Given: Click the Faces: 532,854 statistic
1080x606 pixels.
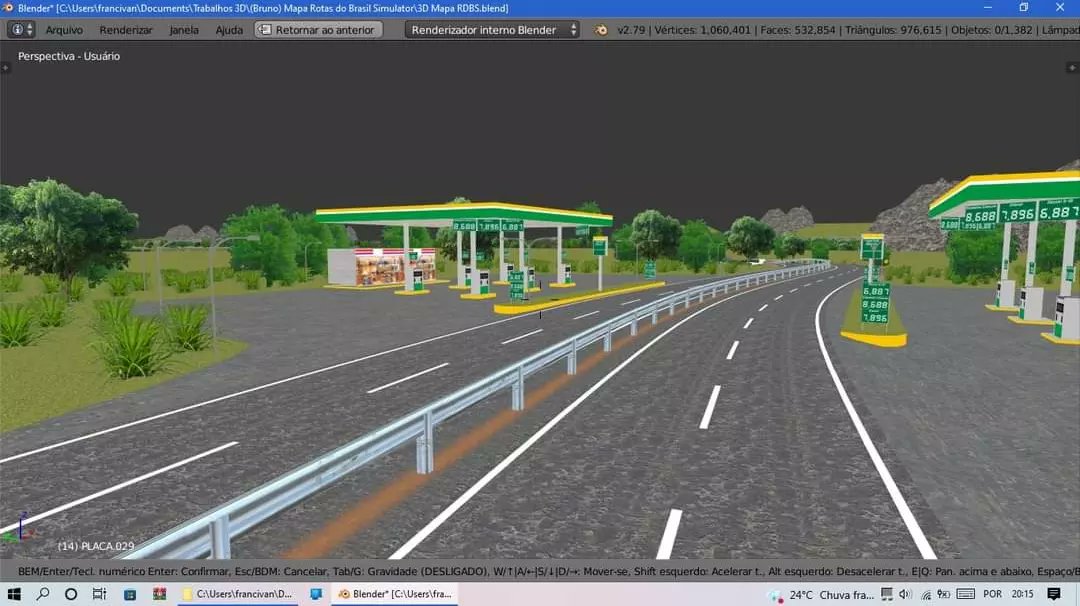Looking at the screenshot, I should [798, 30].
